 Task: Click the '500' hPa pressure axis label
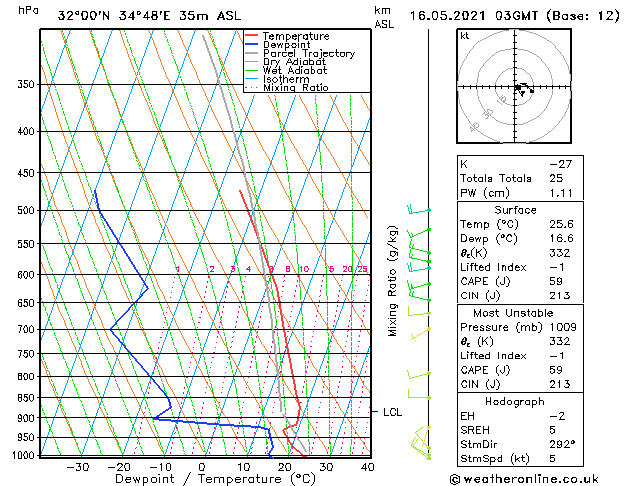[x=26, y=211]
